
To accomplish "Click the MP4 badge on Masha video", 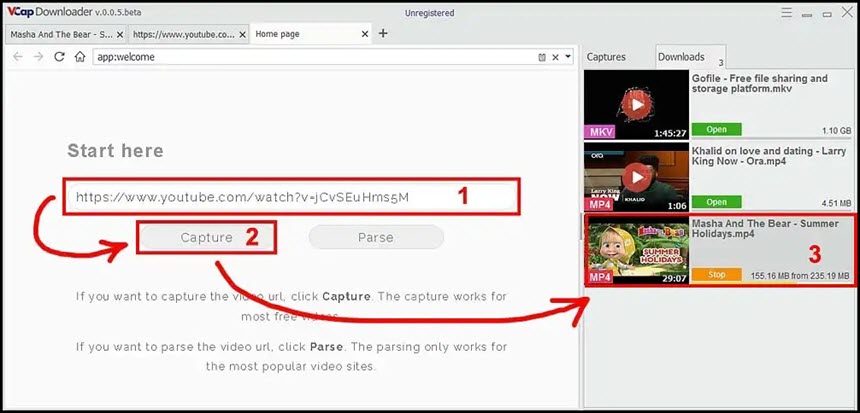I will tap(601, 277).
